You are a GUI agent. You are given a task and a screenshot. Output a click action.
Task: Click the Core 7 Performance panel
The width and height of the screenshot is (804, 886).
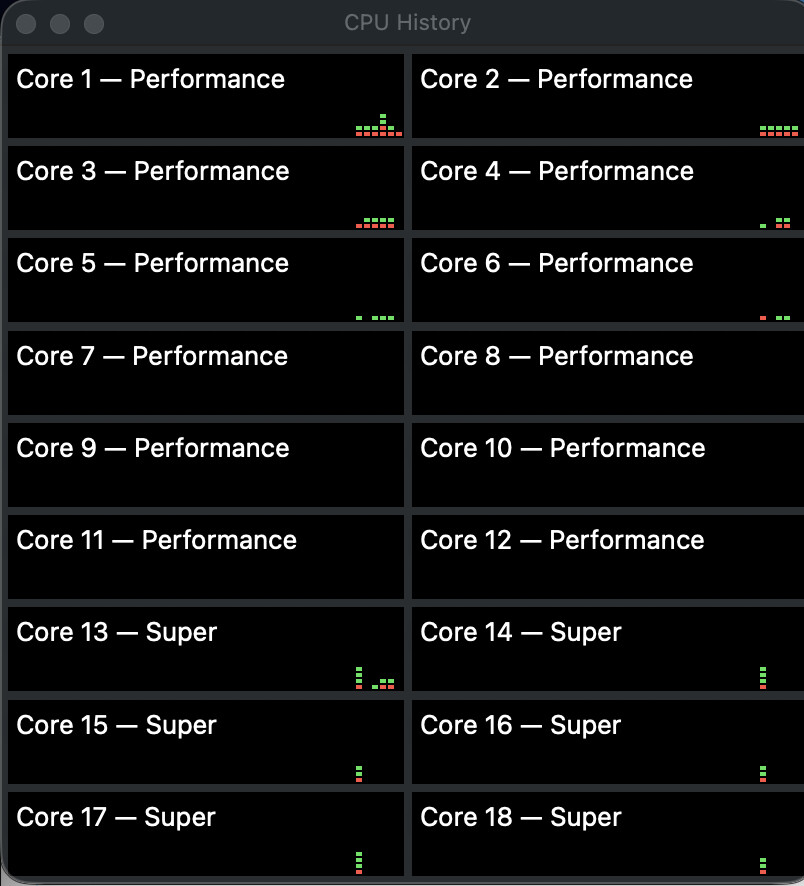[x=206, y=373]
